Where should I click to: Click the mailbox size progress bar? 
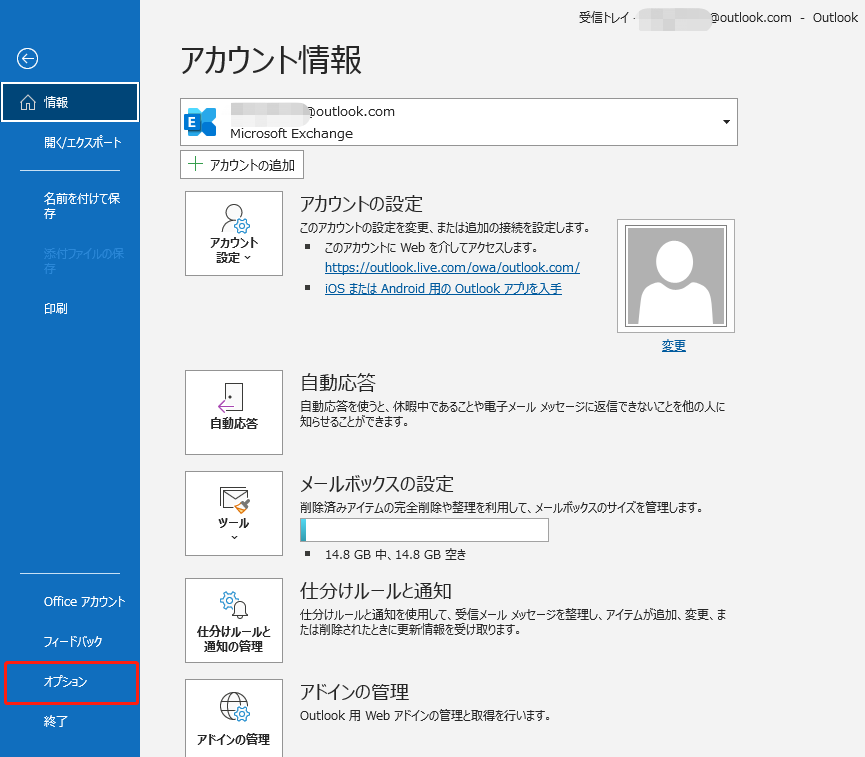point(424,530)
